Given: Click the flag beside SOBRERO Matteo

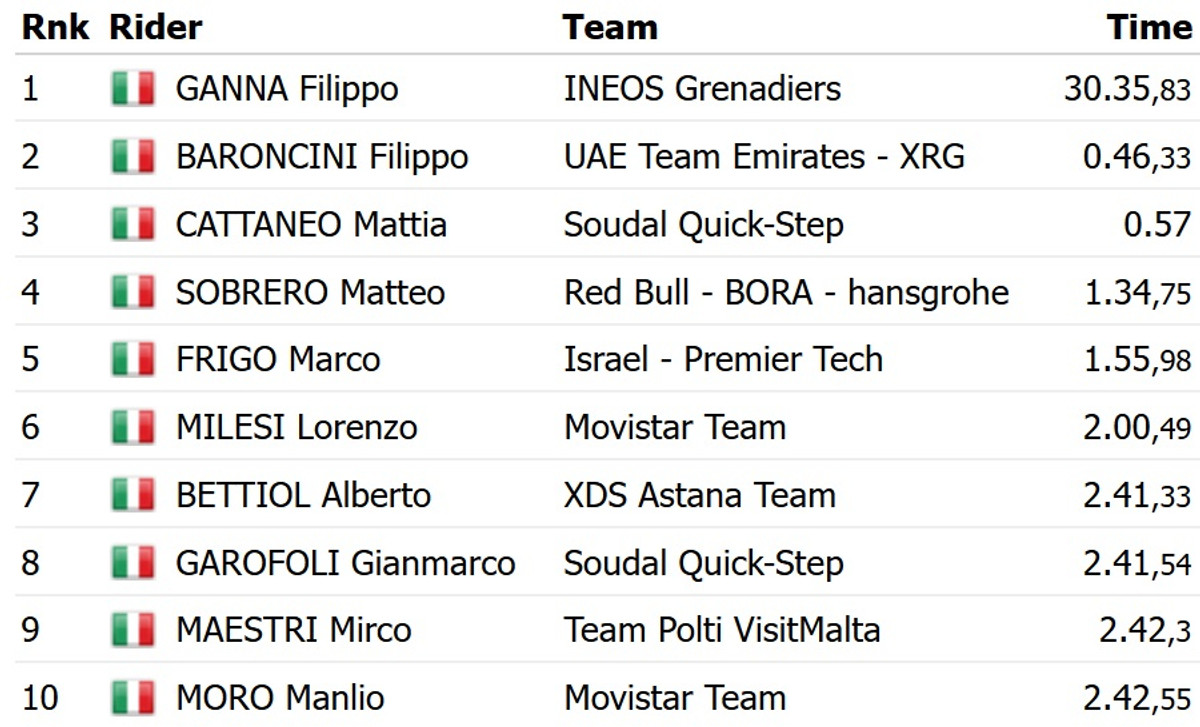Looking at the screenshot, I should click(133, 292).
